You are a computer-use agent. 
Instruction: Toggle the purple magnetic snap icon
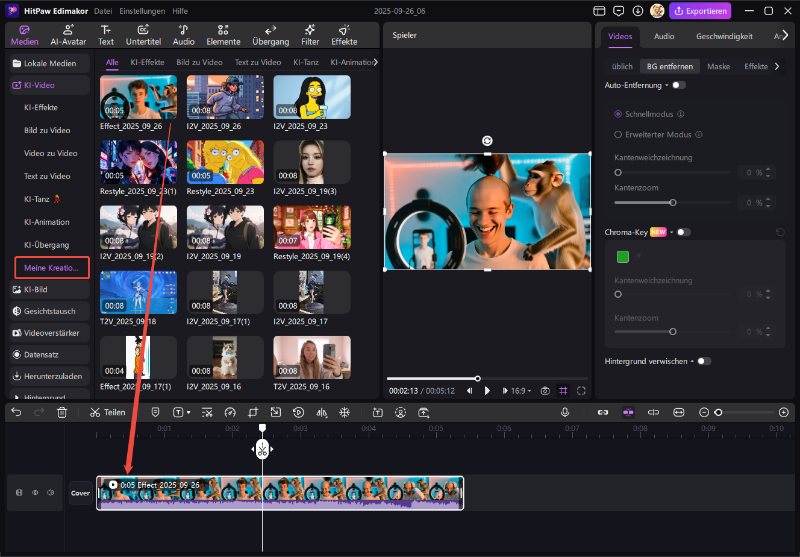click(628, 412)
